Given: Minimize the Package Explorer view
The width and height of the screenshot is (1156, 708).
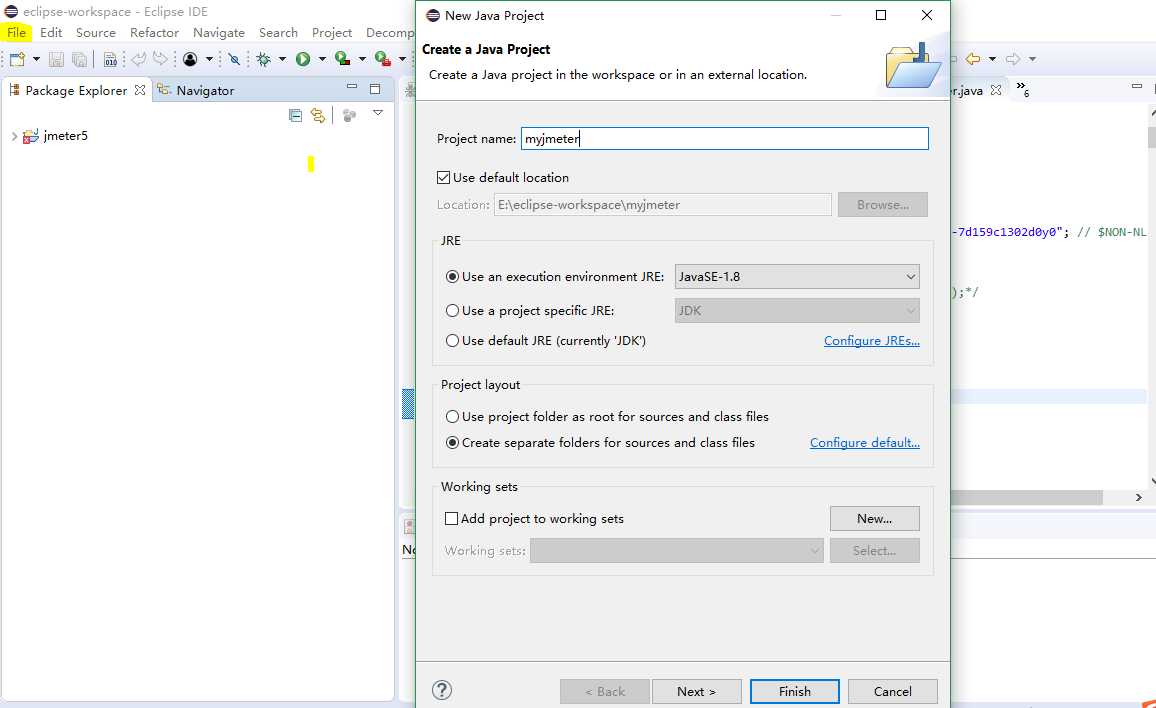Looking at the screenshot, I should 352,88.
